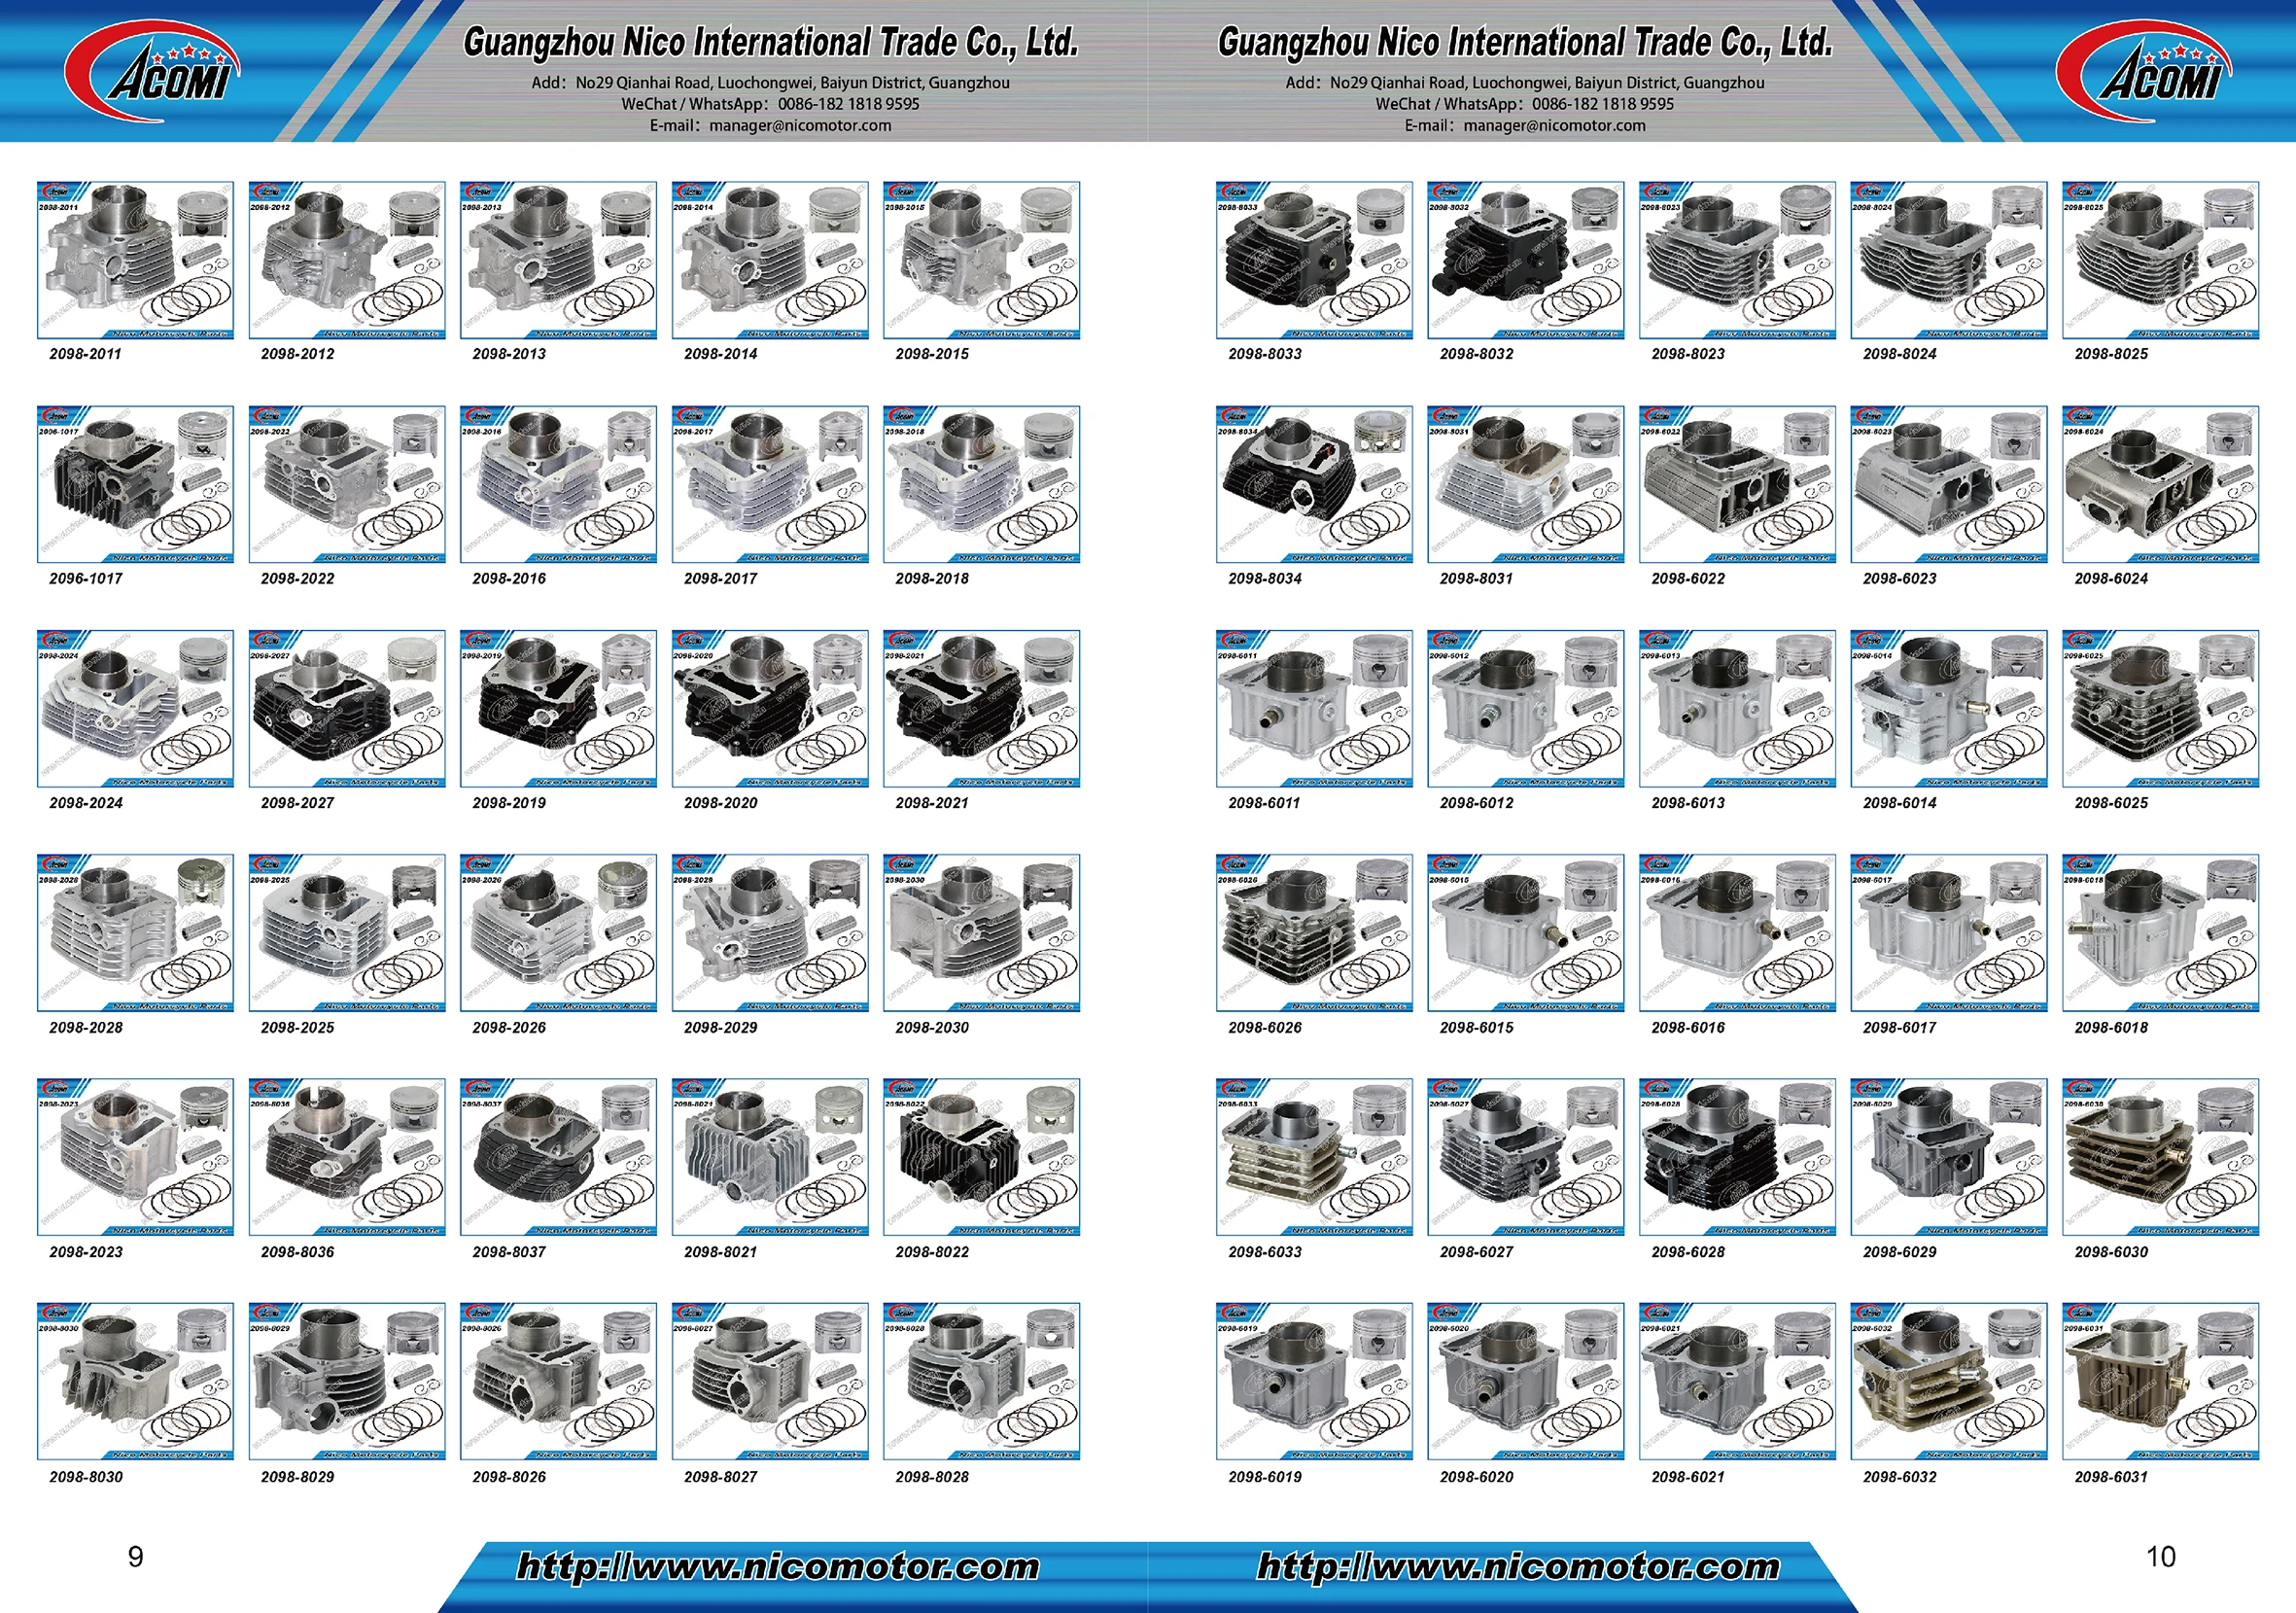Open product photo 2098-8030
This screenshot has width=2296, height=1613.
tap(135, 1381)
